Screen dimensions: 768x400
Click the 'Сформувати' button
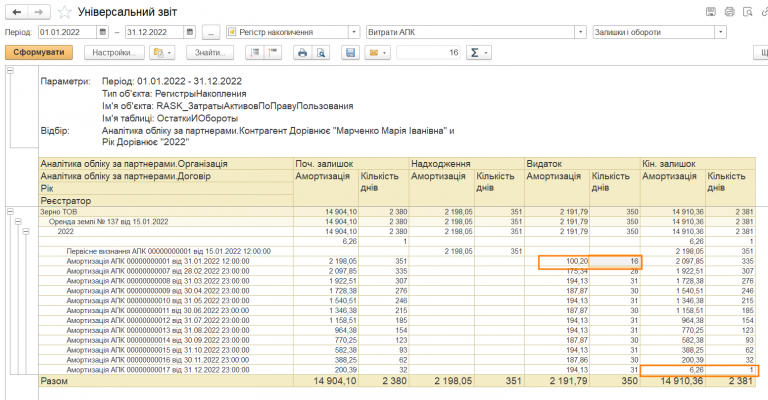[x=38, y=52]
